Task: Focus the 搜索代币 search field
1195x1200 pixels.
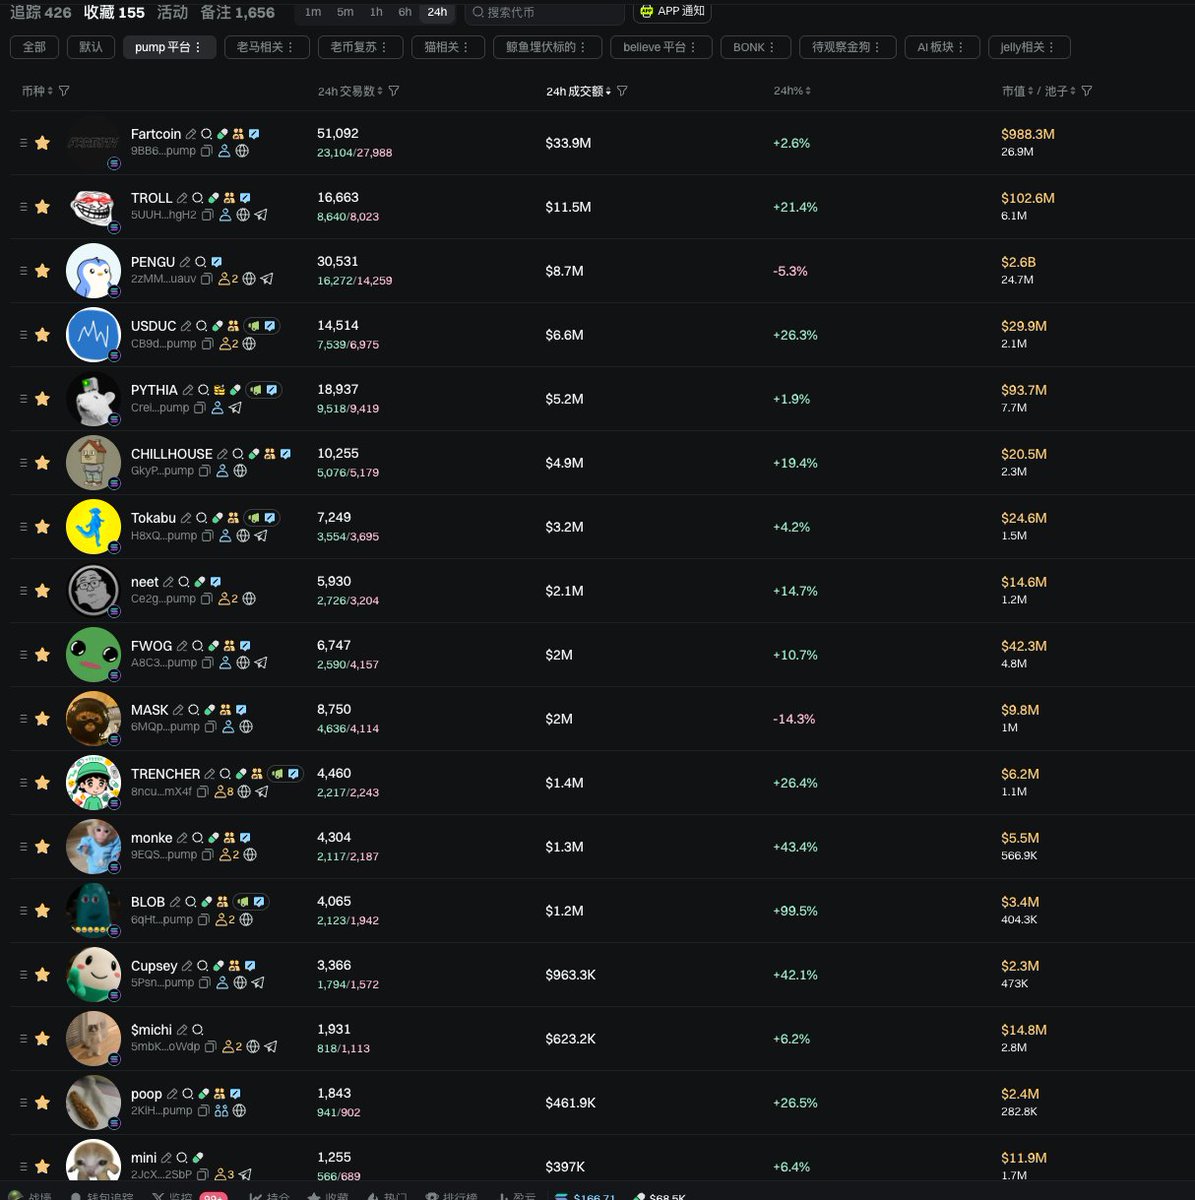Action: [x=545, y=12]
